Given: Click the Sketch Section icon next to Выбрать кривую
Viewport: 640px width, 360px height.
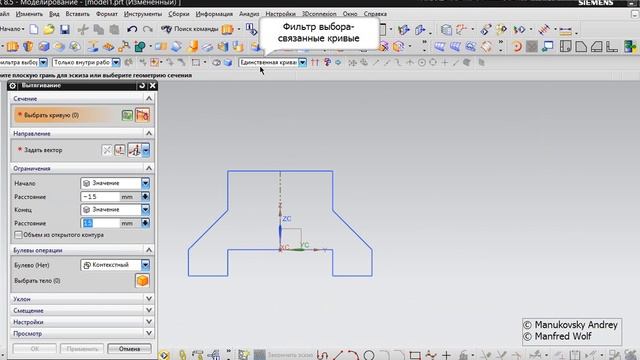Looking at the screenshot, I should (x=127, y=116).
